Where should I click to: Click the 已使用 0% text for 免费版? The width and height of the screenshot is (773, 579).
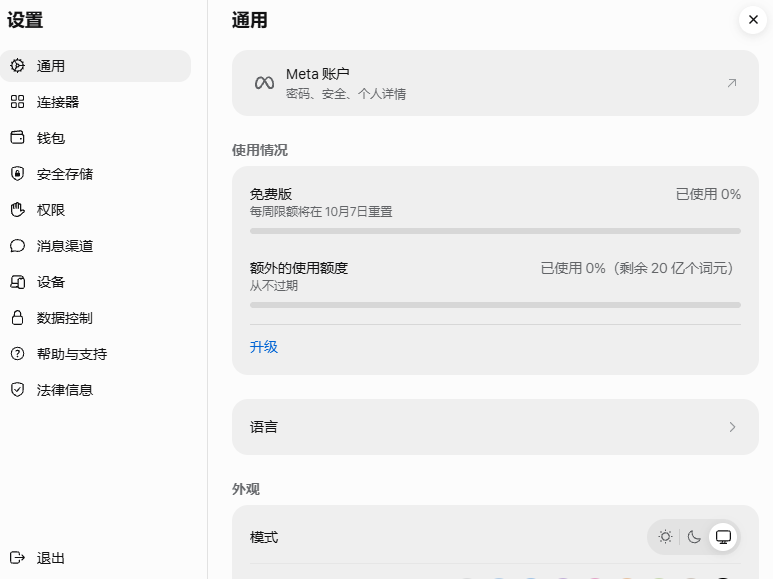708,194
